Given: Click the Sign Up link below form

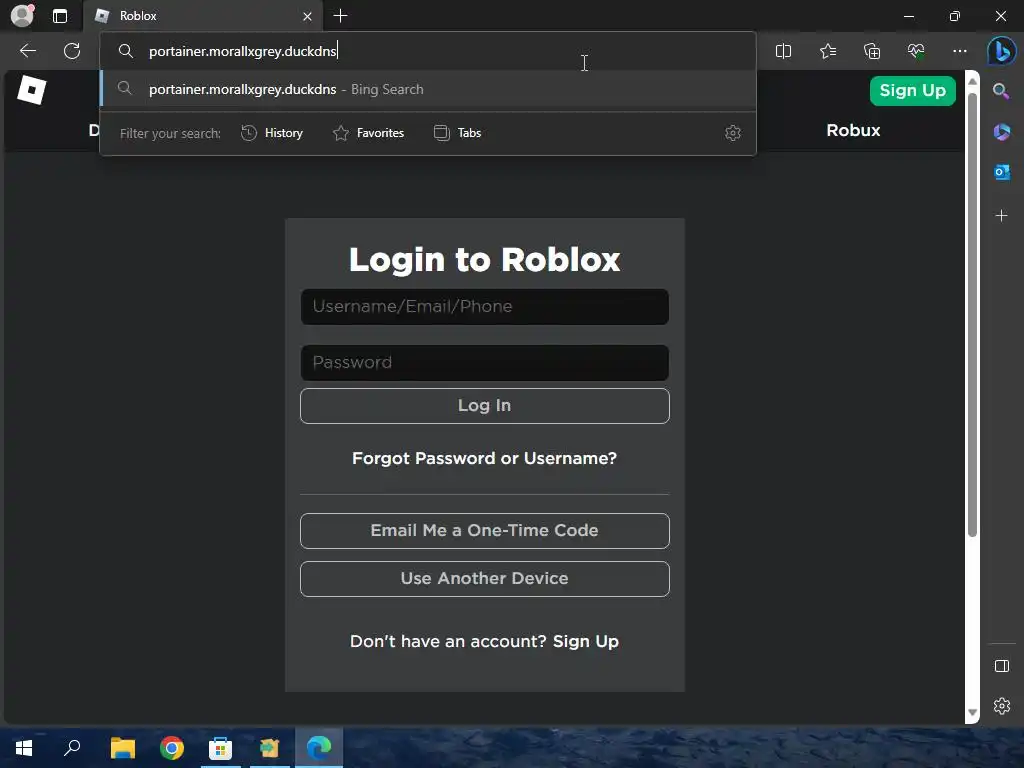Looking at the screenshot, I should coord(585,641).
